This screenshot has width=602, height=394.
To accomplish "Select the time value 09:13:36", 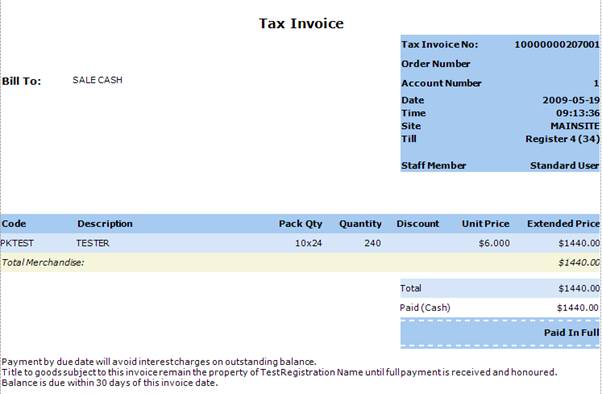I will 577,113.
